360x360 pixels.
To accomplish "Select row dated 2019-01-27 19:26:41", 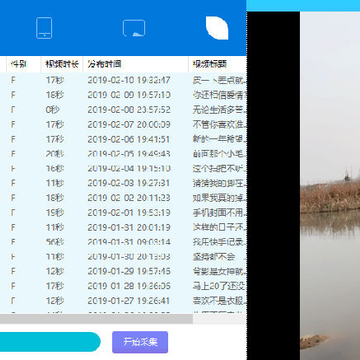I will coord(123,301).
